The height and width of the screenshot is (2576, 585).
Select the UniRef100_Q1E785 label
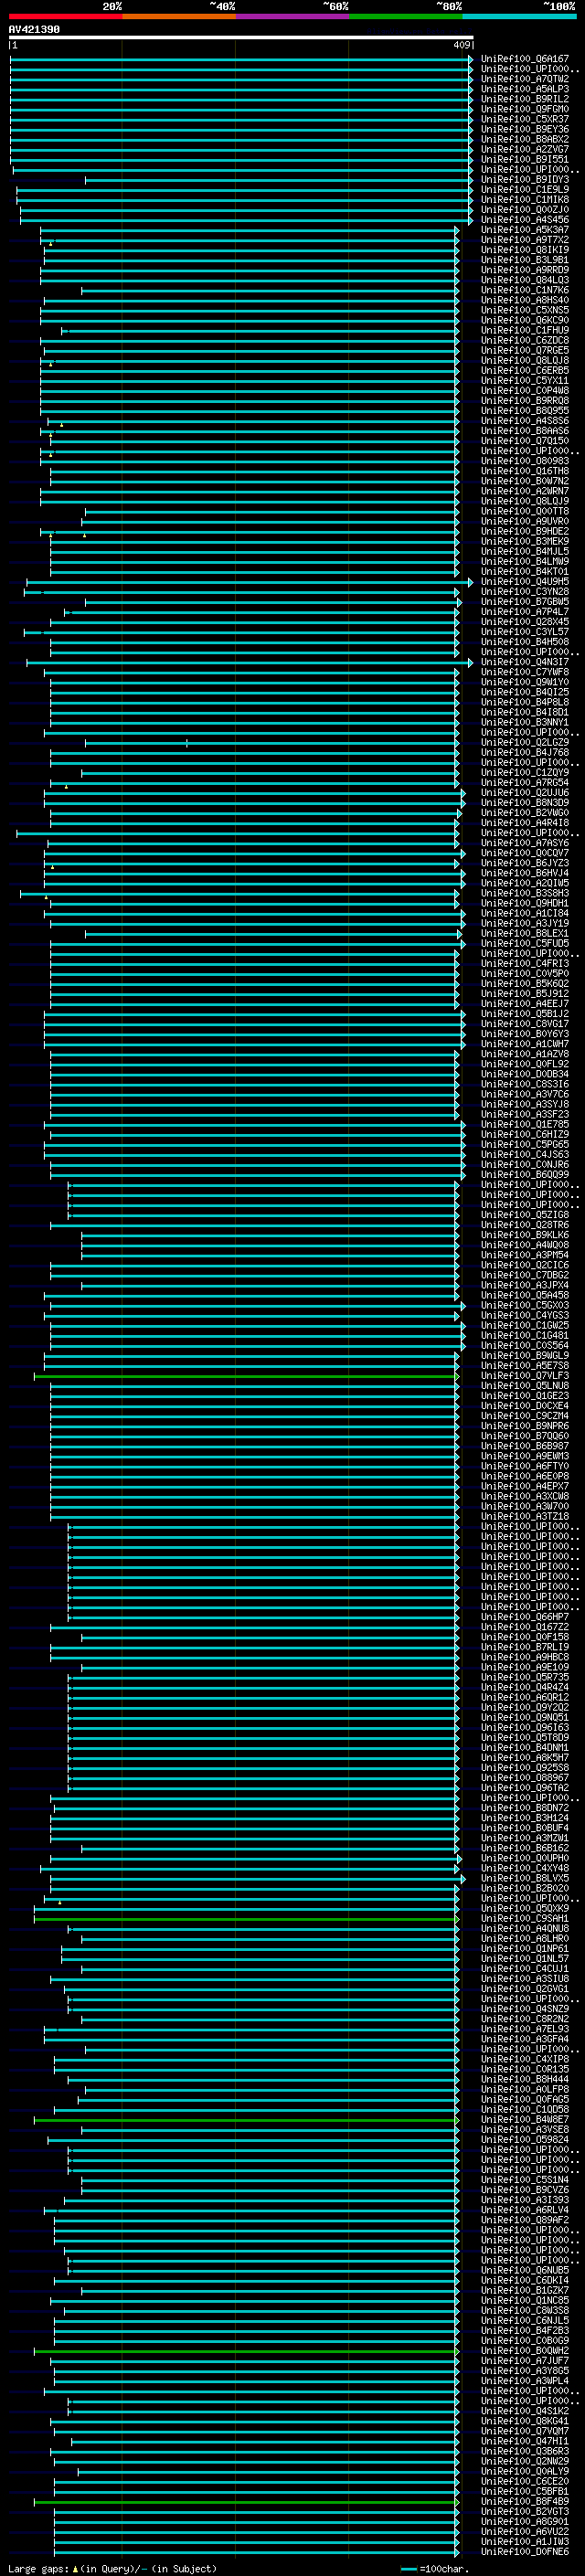(525, 1125)
